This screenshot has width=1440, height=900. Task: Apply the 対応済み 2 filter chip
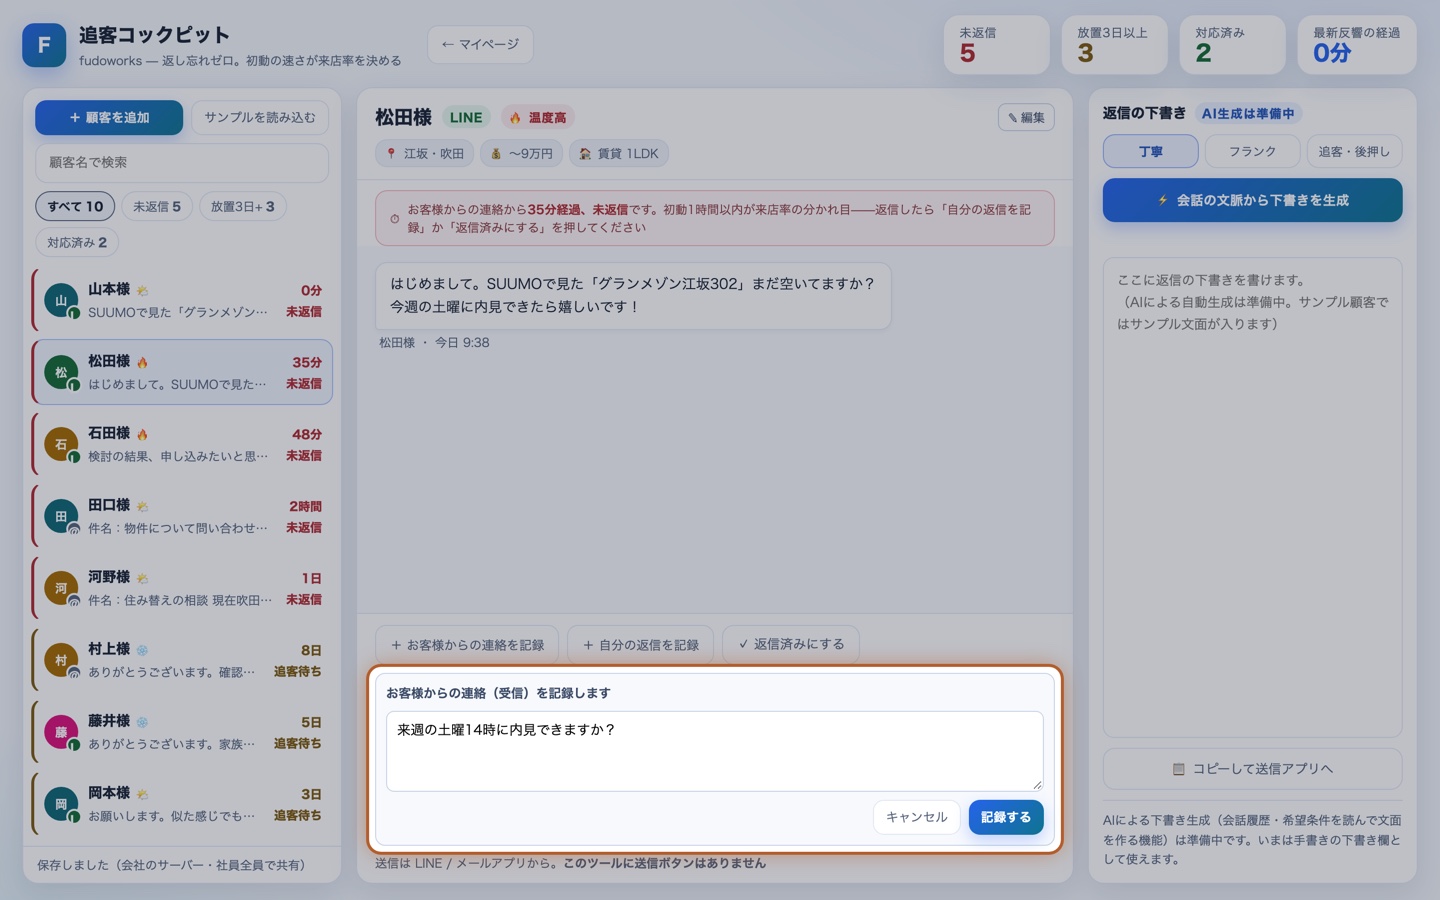point(77,242)
